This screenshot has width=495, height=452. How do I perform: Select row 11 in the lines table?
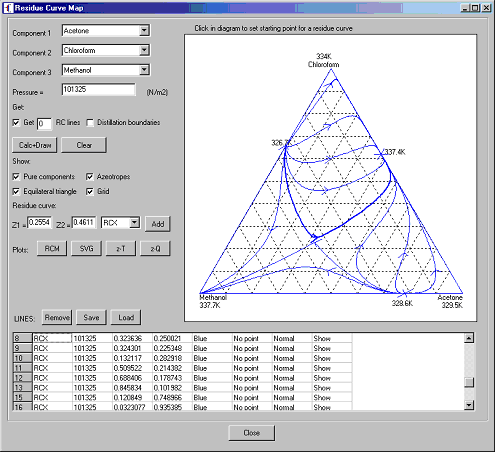coord(182,368)
